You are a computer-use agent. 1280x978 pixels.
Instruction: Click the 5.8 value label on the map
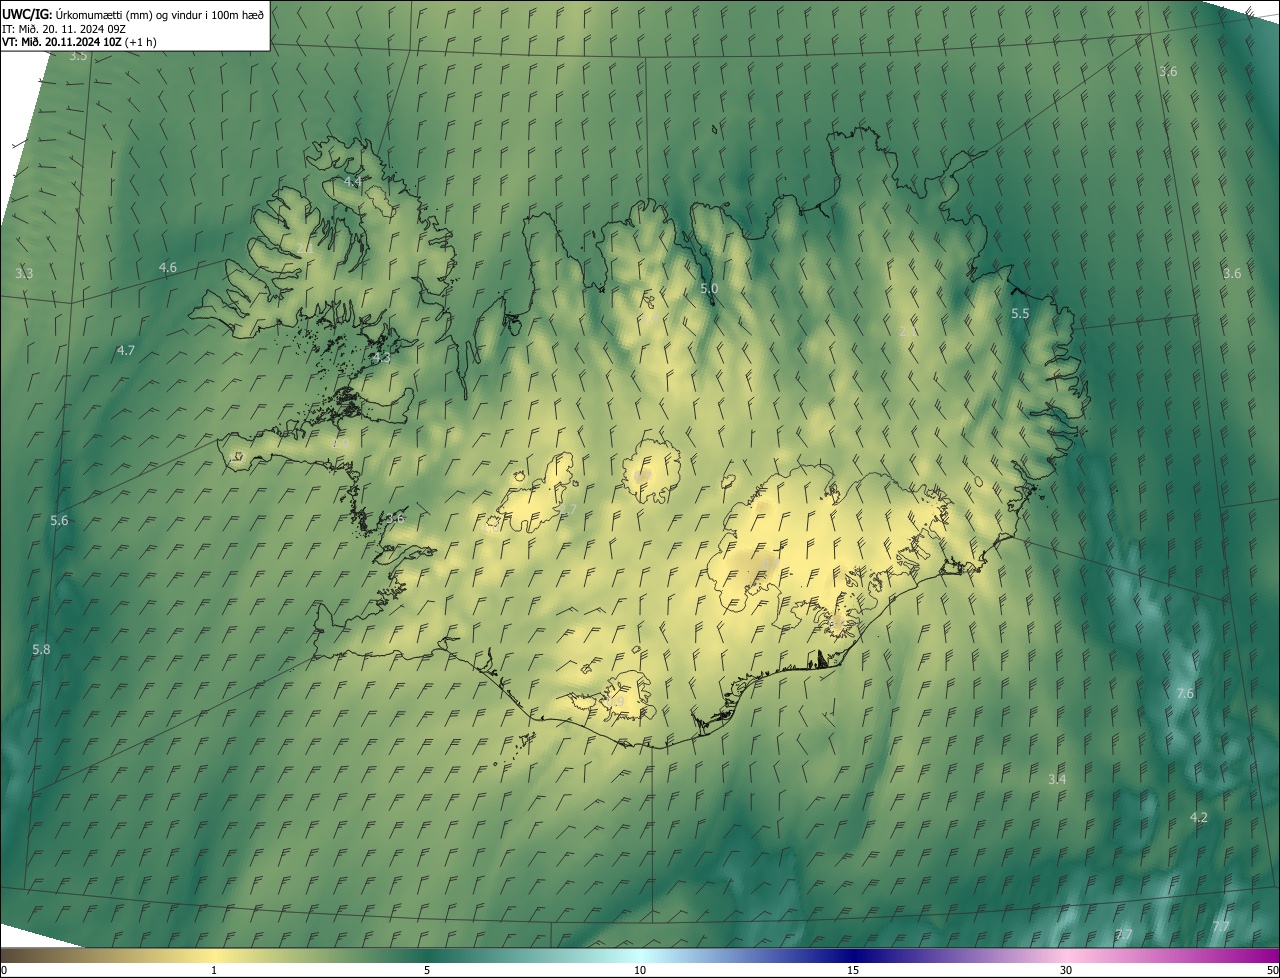(41, 649)
